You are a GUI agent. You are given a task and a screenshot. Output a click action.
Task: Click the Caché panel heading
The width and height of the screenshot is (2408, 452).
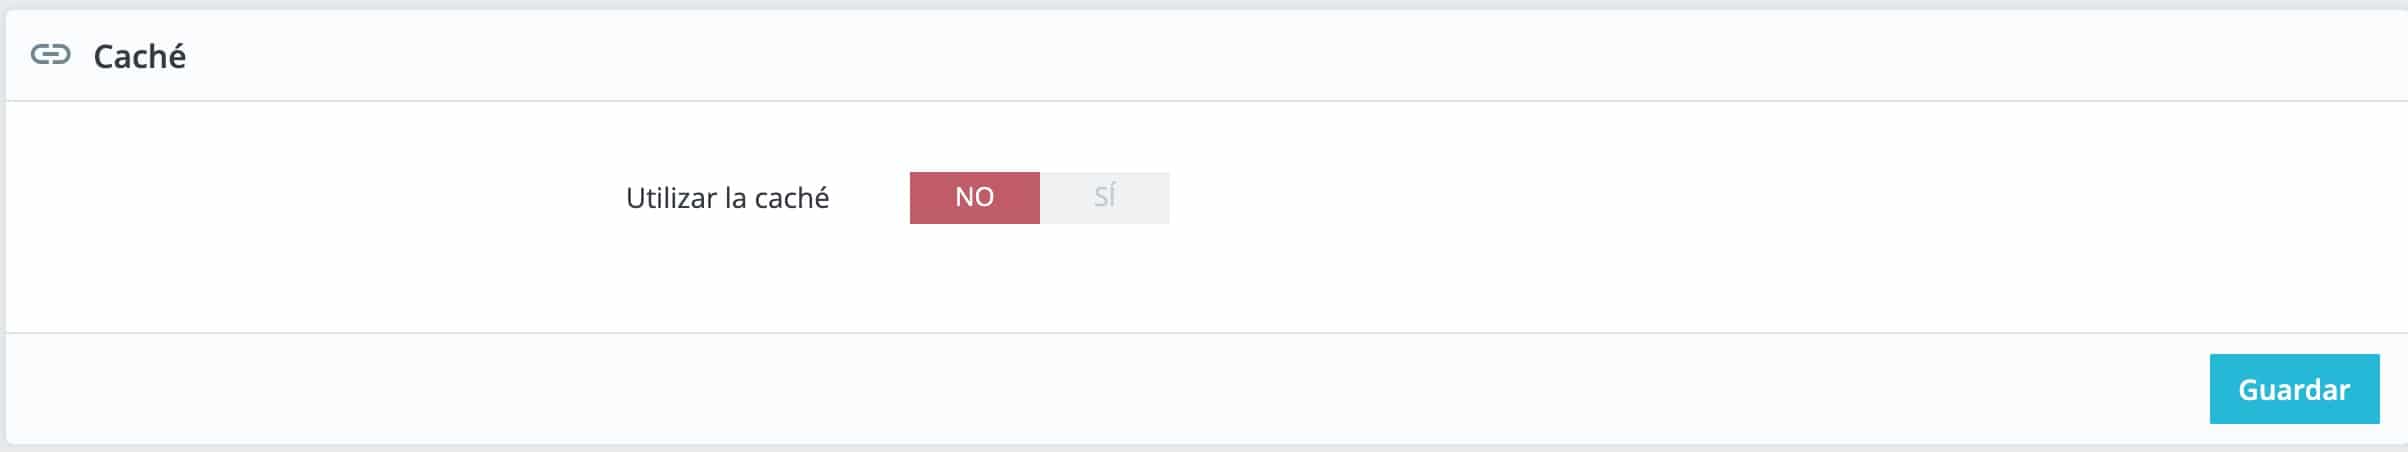(x=139, y=57)
